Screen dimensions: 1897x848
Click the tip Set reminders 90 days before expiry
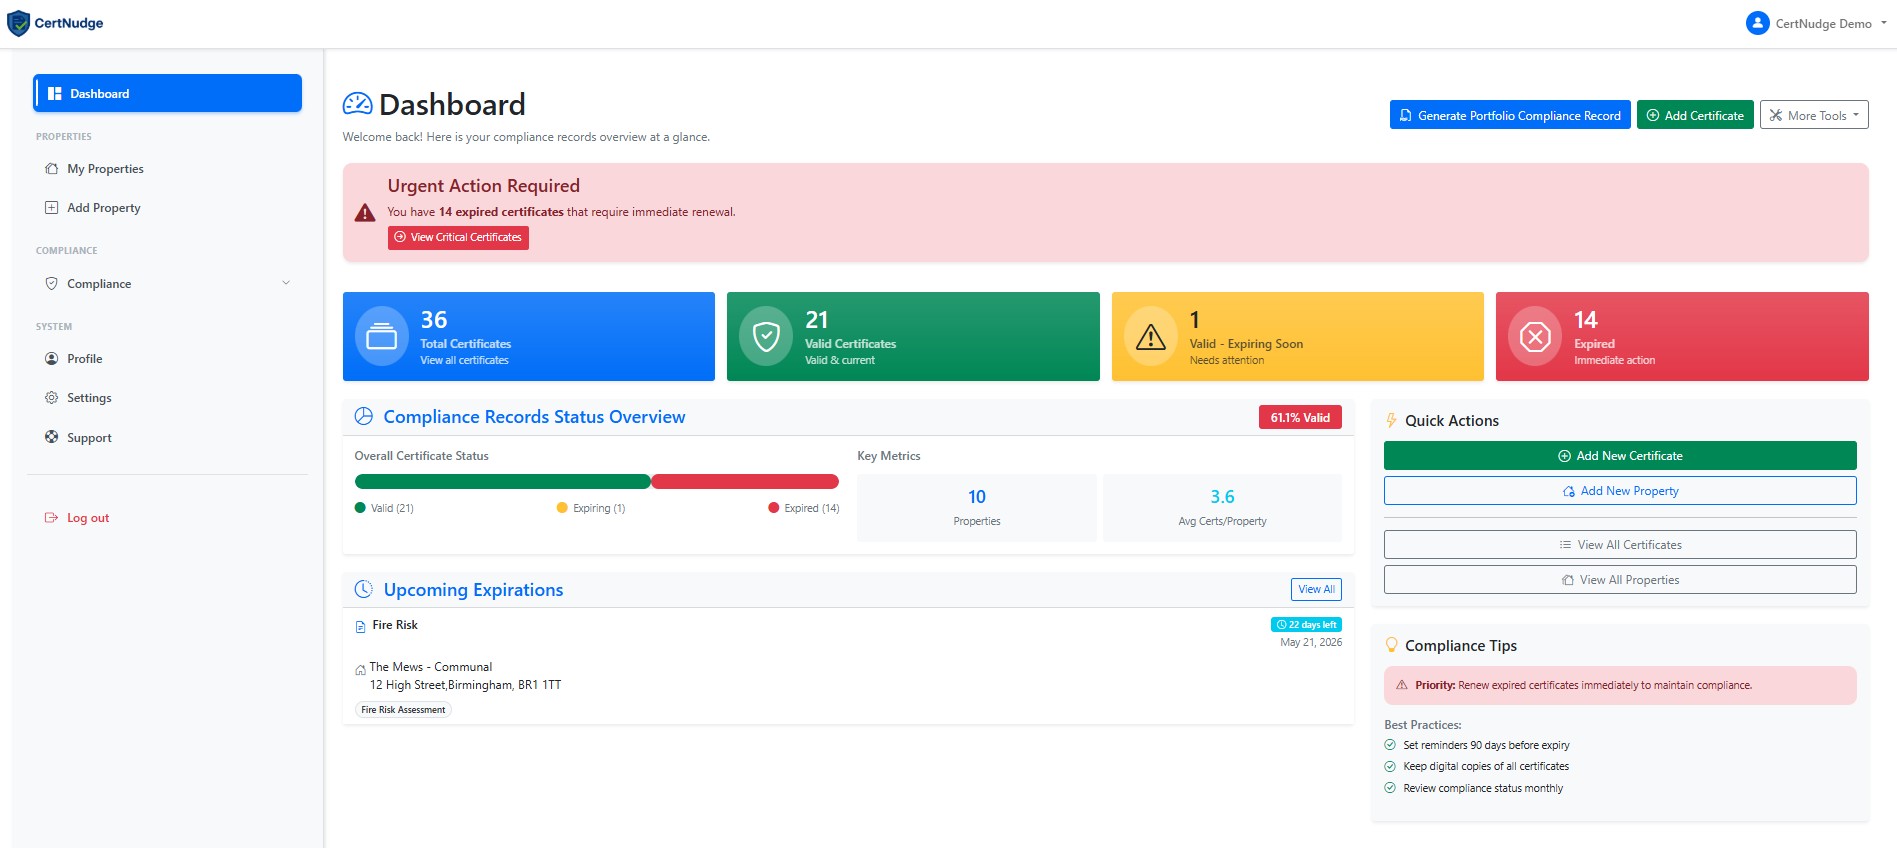(1486, 745)
